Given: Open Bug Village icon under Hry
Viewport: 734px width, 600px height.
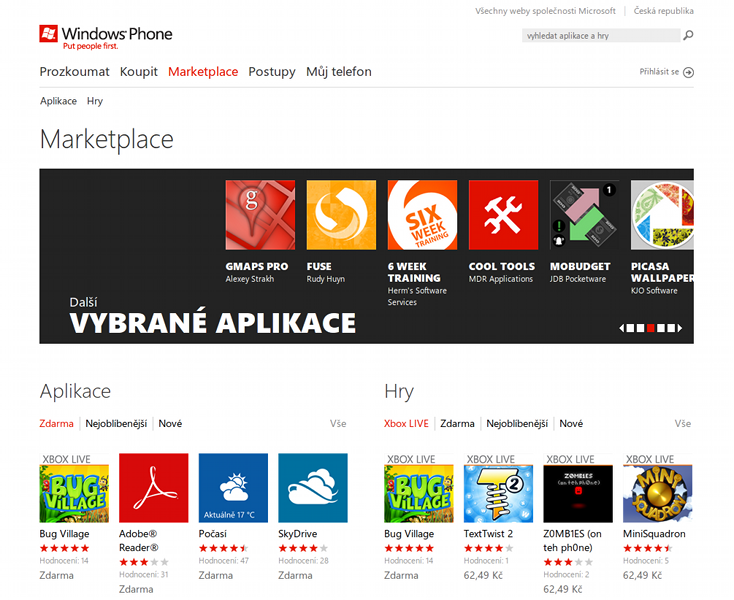Looking at the screenshot, I should pos(418,488).
